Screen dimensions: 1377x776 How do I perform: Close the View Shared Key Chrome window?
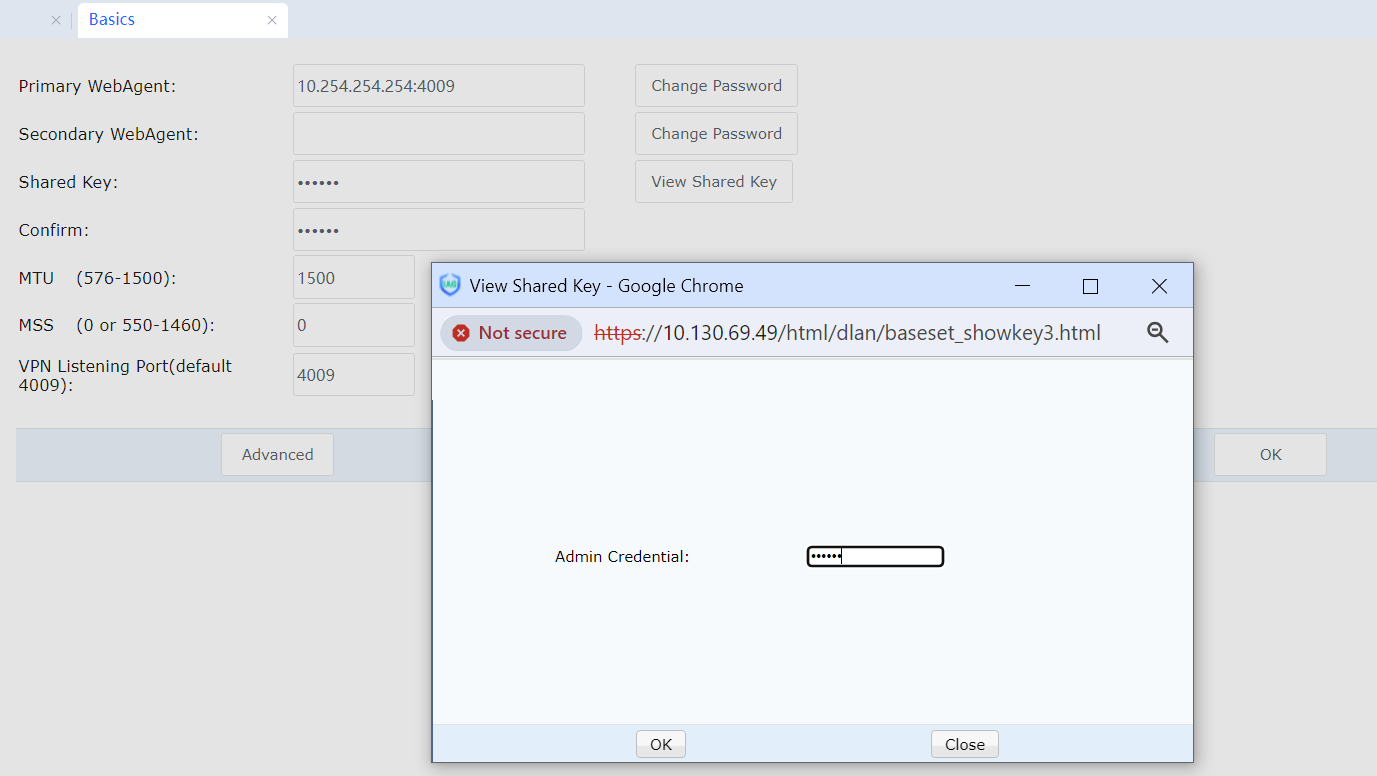1159,286
